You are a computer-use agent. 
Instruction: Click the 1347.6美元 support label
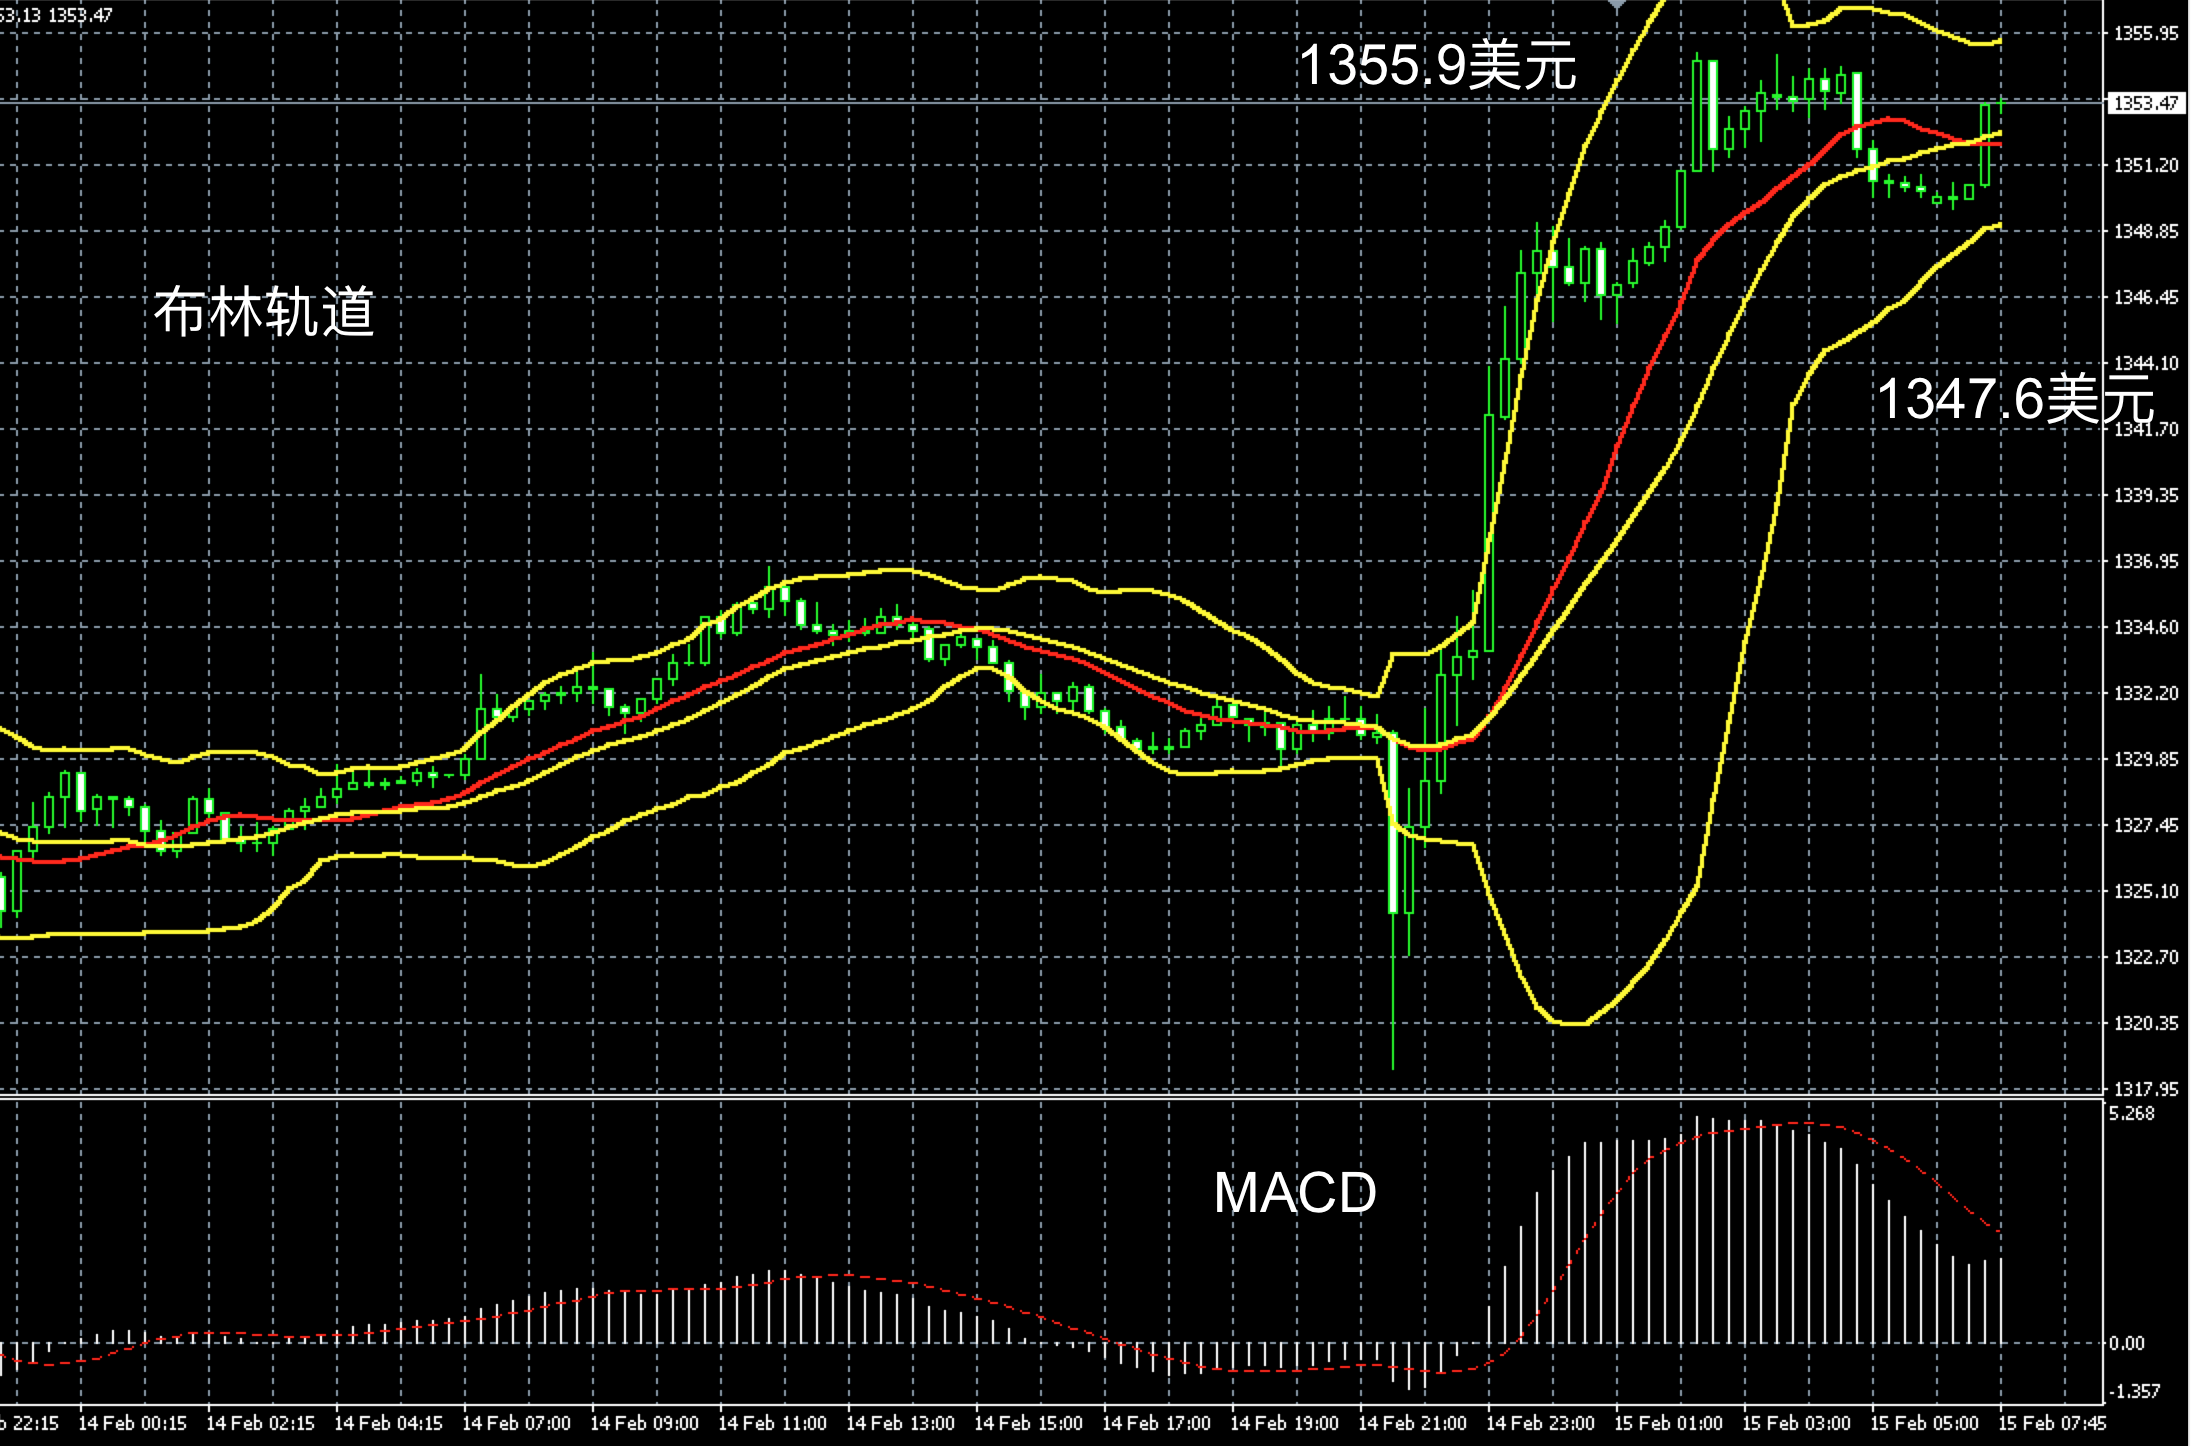(x=2015, y=398)
